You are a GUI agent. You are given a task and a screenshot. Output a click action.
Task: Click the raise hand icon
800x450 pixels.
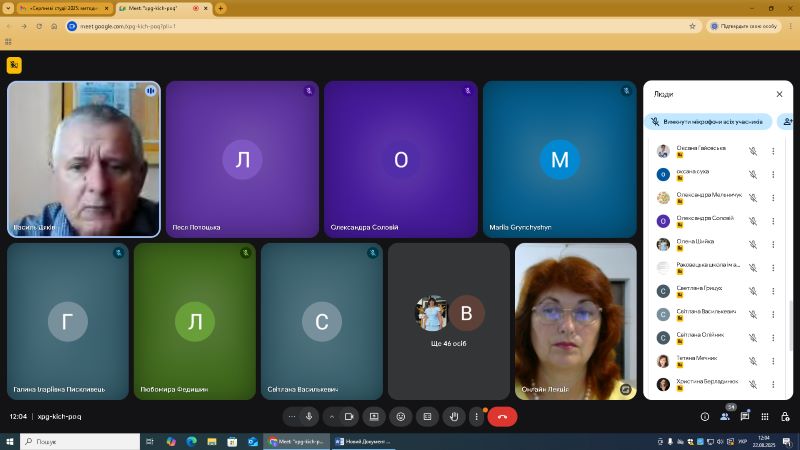pos(454,416)
